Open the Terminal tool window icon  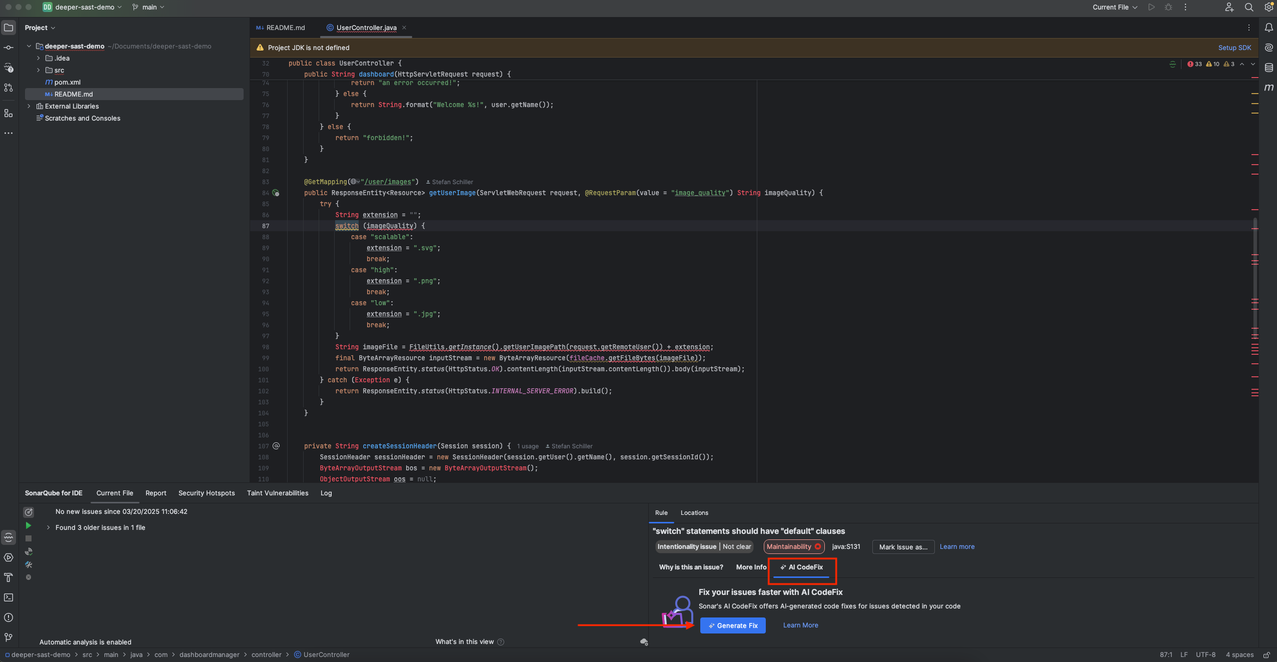tap(8, 597)
